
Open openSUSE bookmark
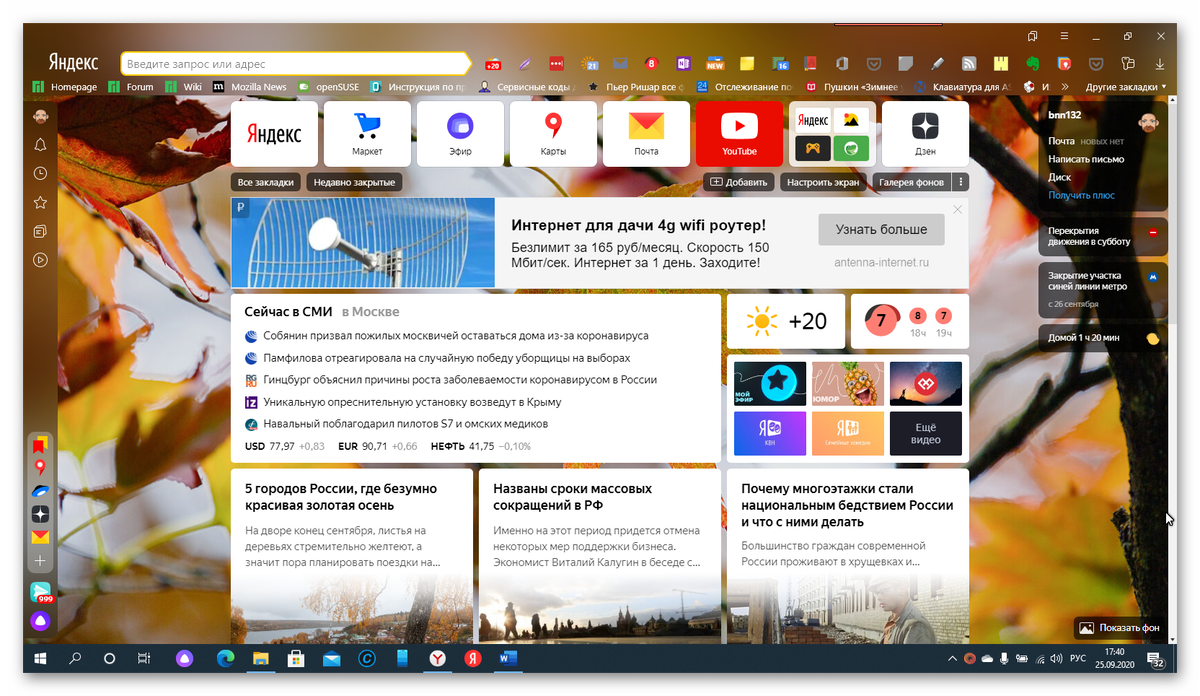pos(329,87)
